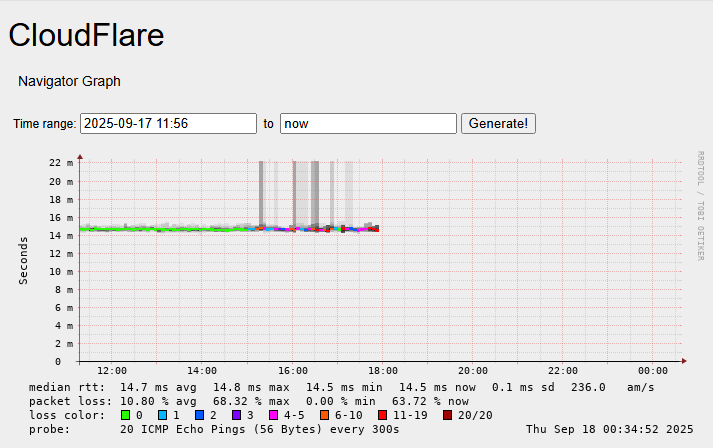Focus the start time field 2025-09-17 11:56
Screen dimensions: 713x448
[168, 124]
